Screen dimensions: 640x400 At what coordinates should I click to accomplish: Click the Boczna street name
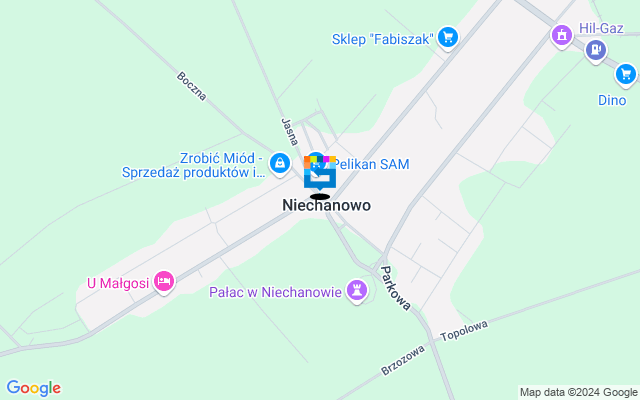coord(192,86)
